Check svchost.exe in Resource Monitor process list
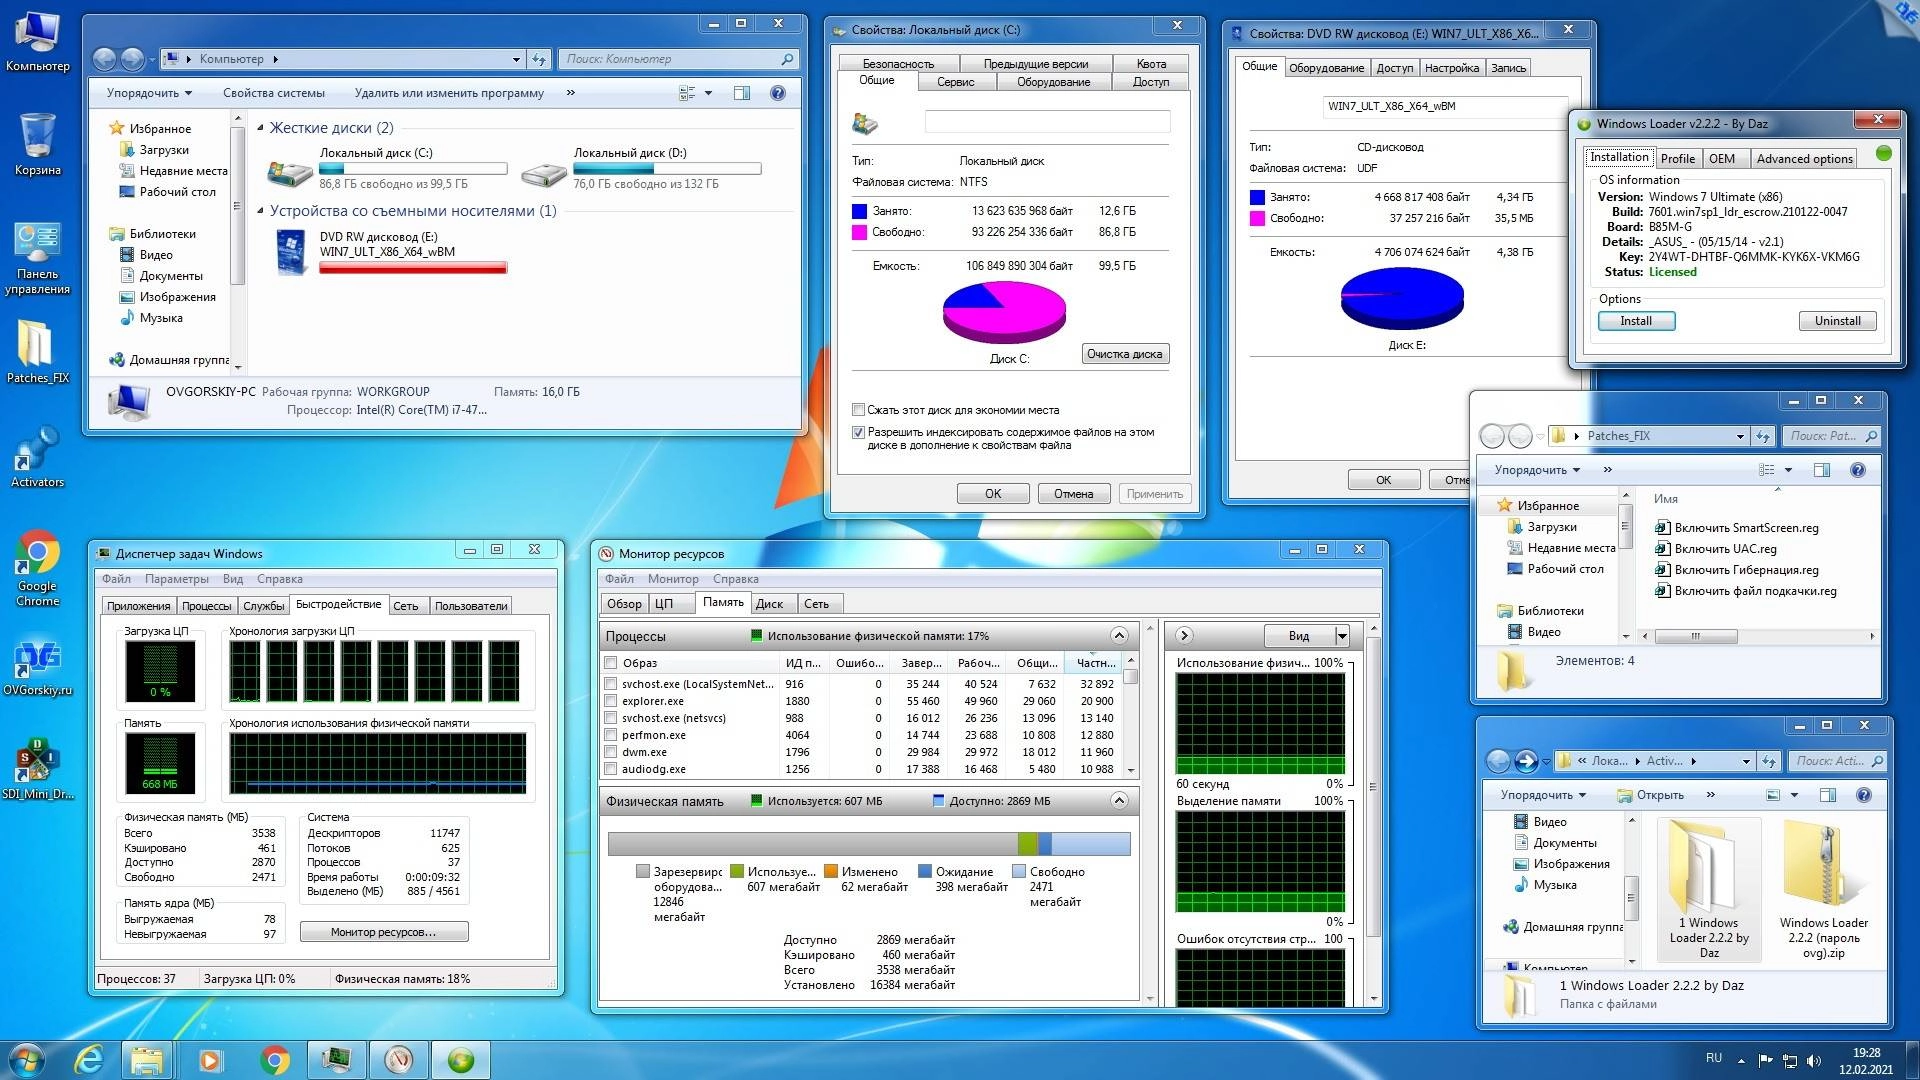 610,684
